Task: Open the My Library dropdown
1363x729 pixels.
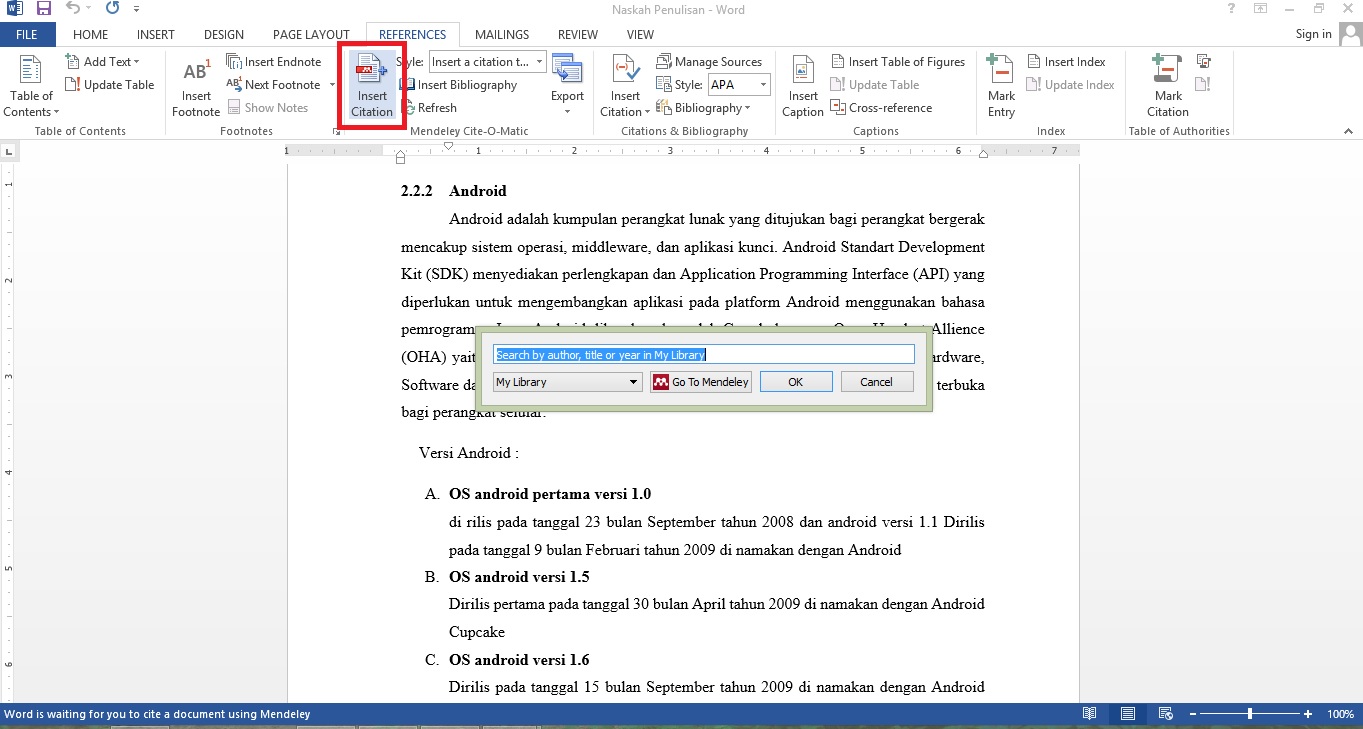Action: click(x=568, y=382)
